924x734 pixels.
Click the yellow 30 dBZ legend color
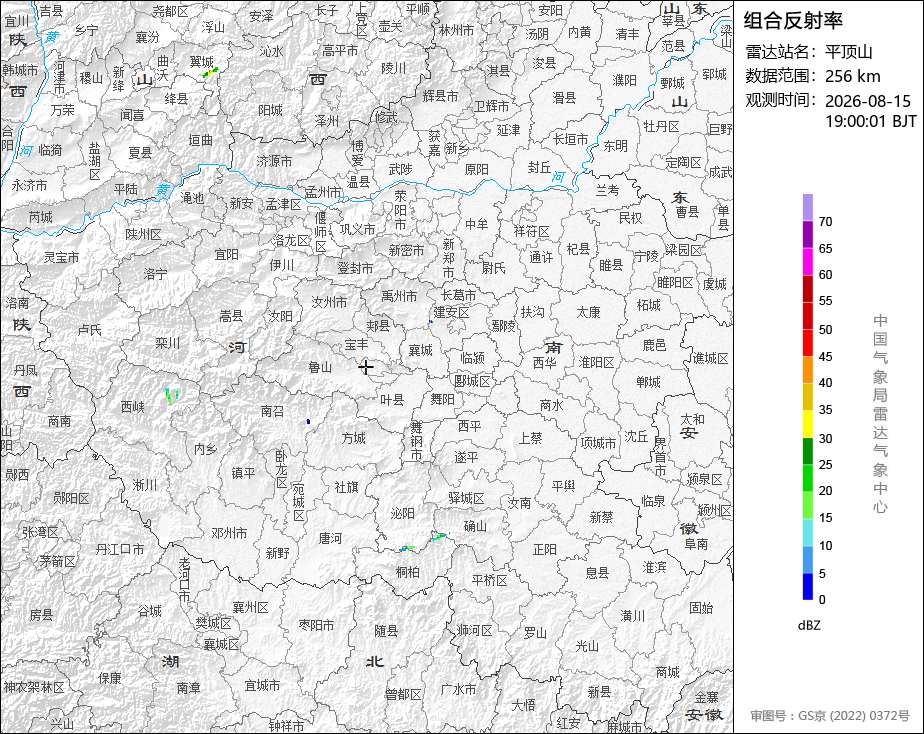pyautogui.click(x=807, y=424)
